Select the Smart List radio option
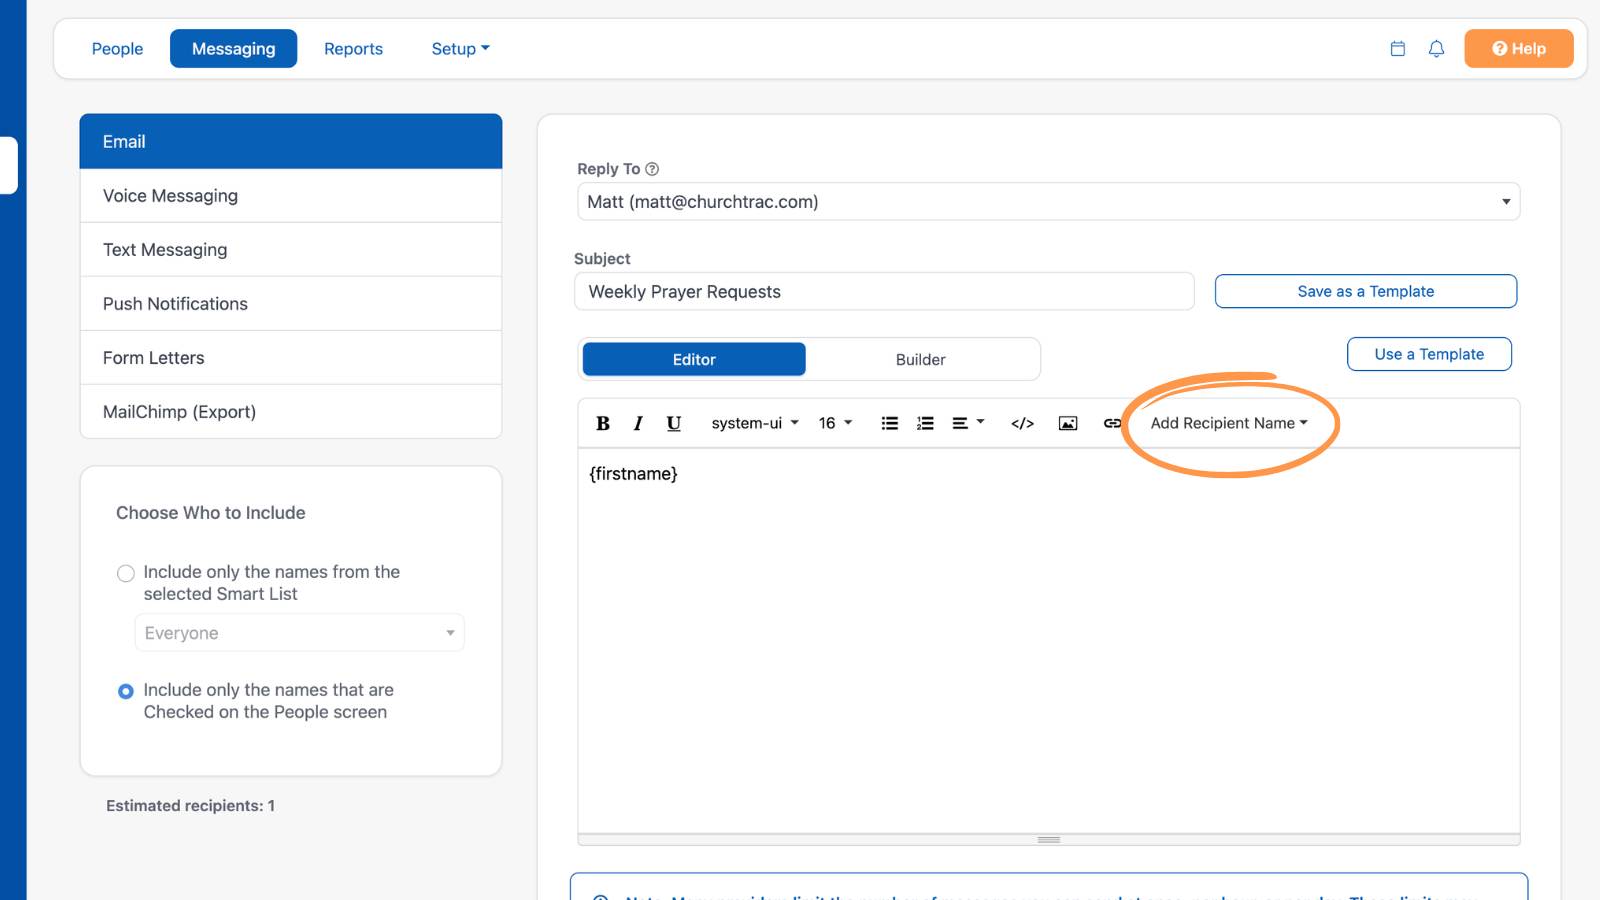The height and width of the screenshot is (900, 1600). [126, 573]
